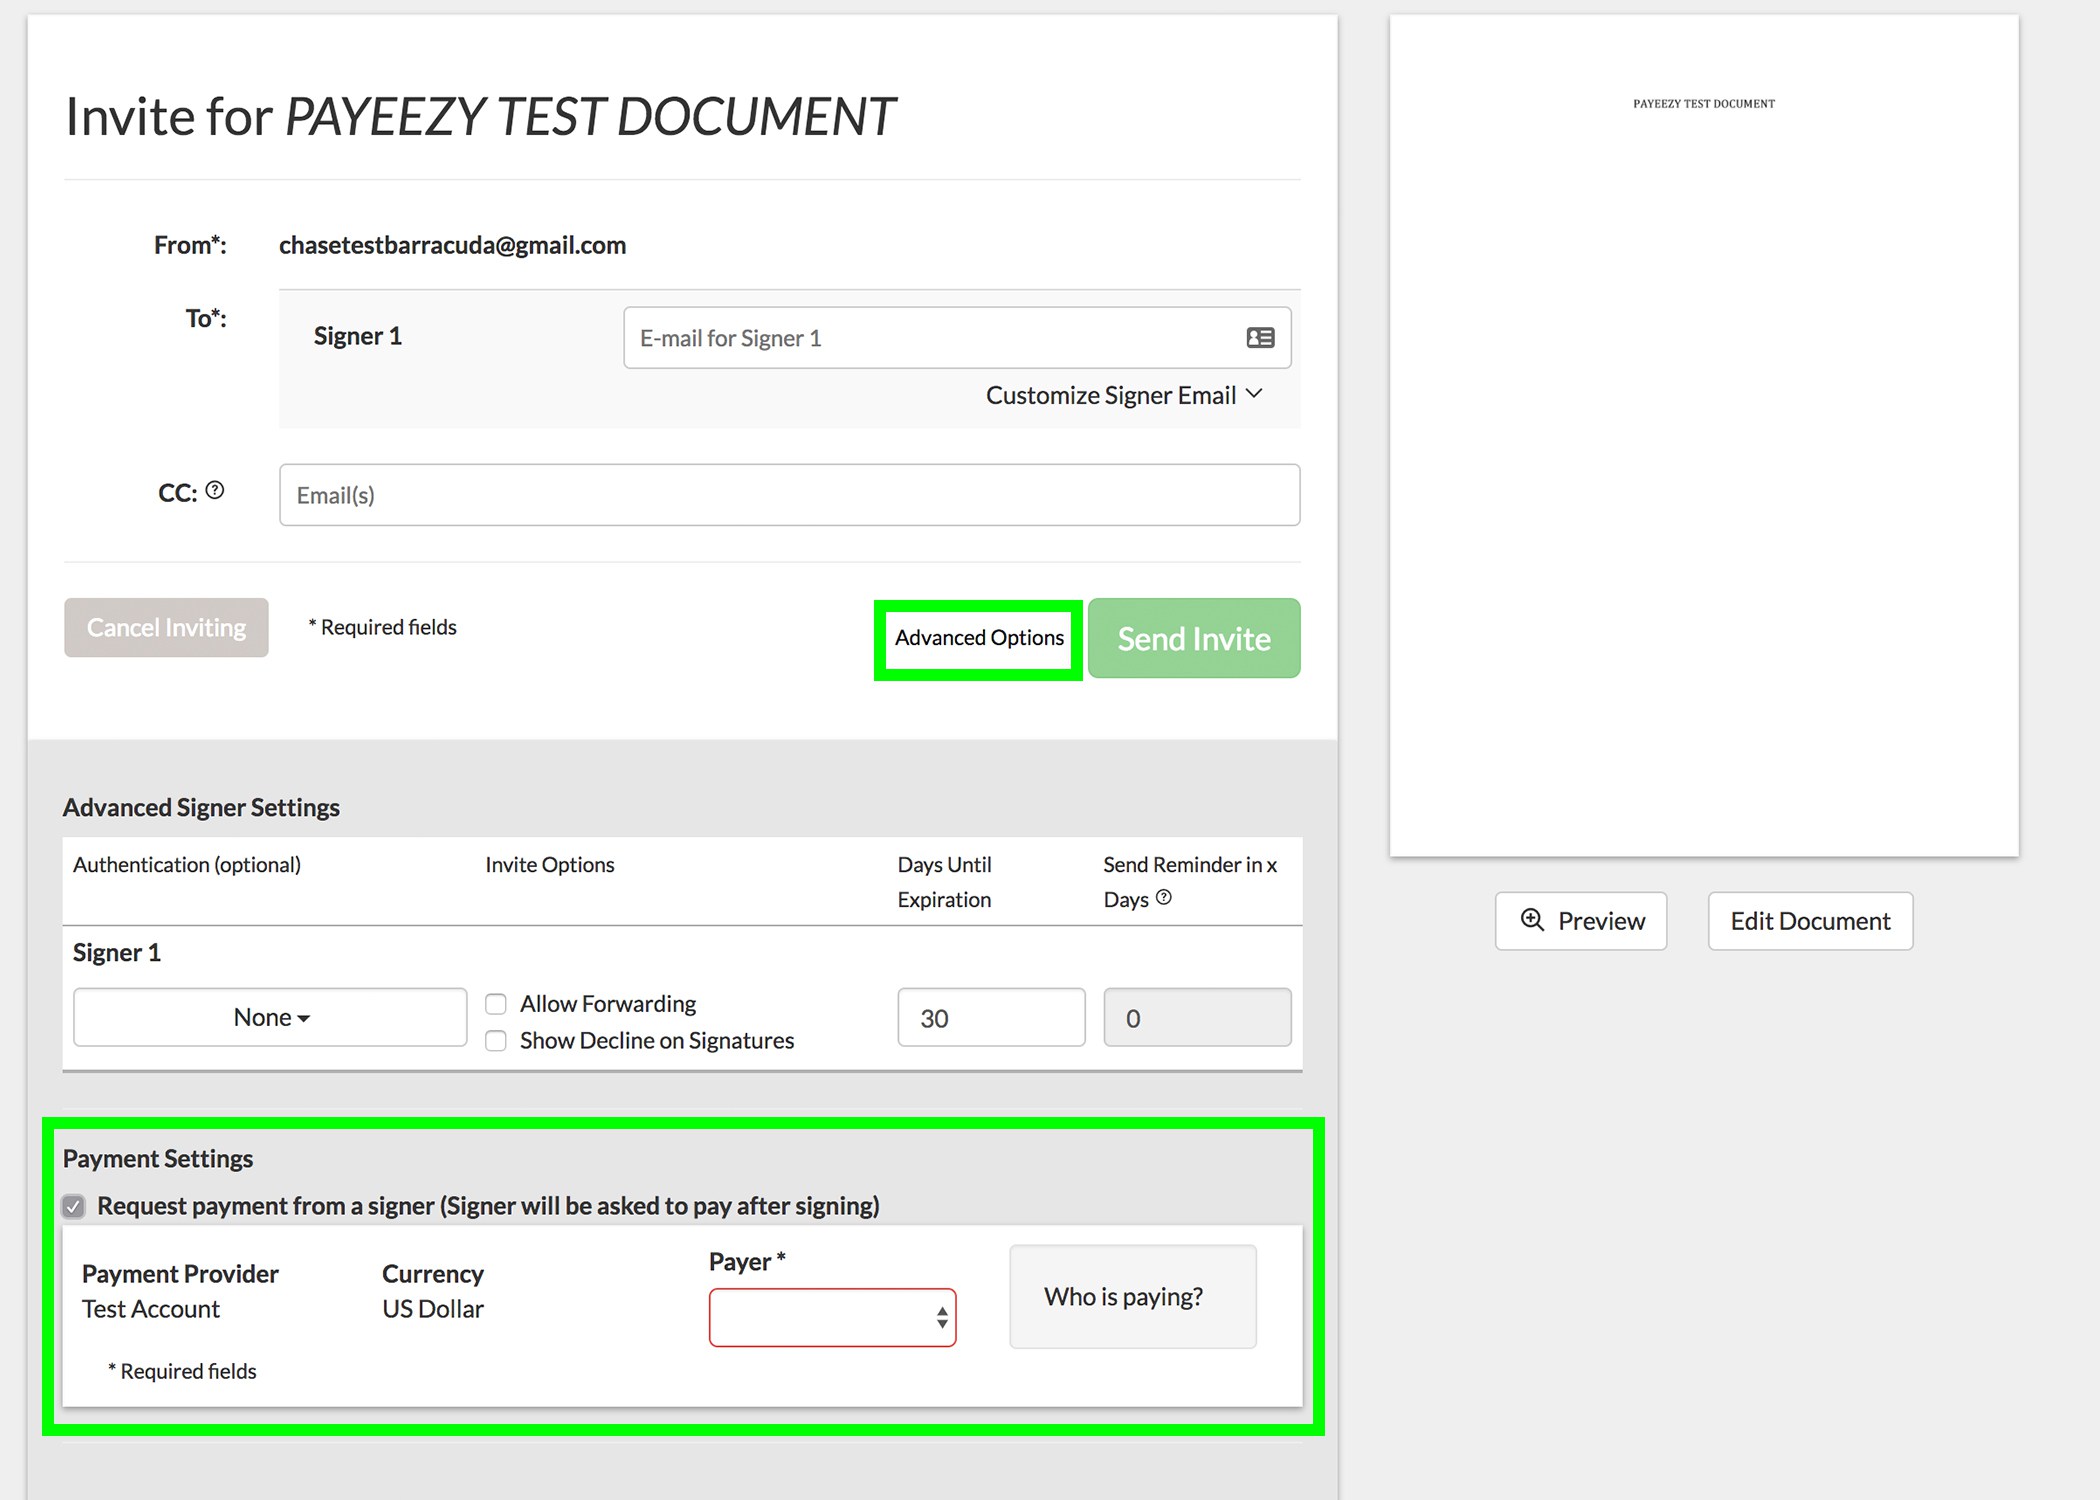Click the contact card icon in Signer 1 field
The image size is (2100, 1500).
[x=1260, y=338]
